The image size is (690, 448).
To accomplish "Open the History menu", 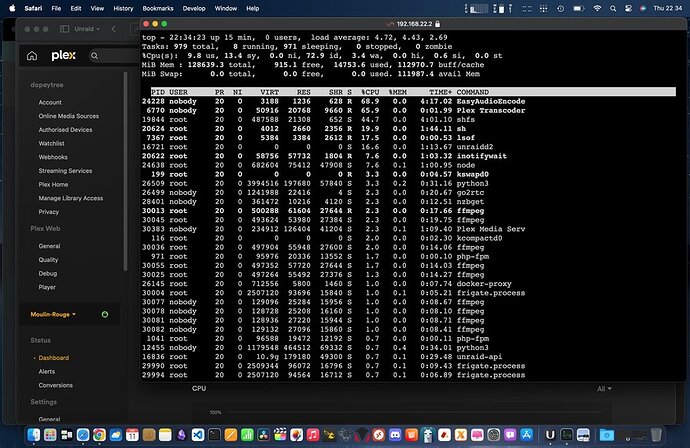I will (123, 8).
